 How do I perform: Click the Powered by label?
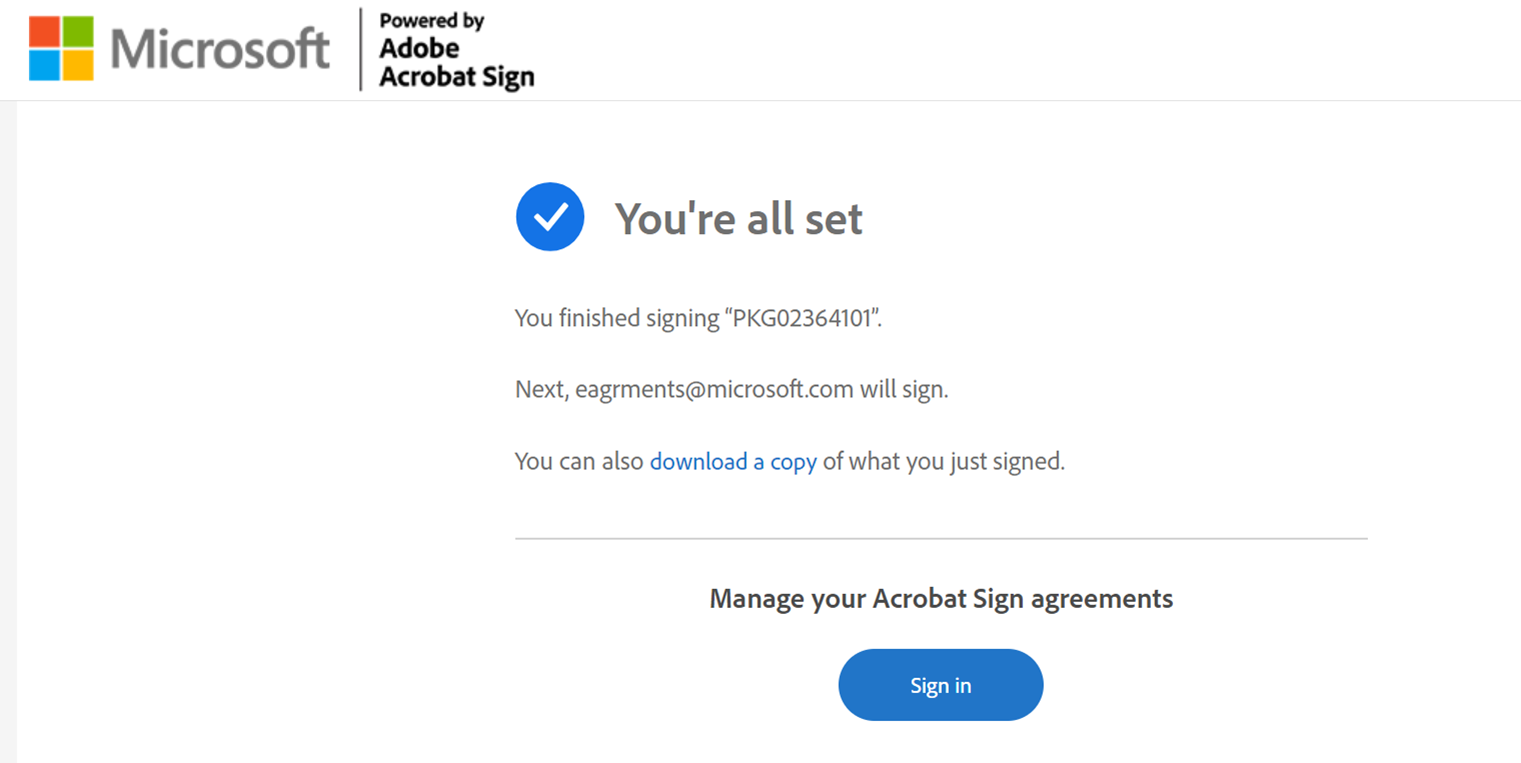click(432, 20)
